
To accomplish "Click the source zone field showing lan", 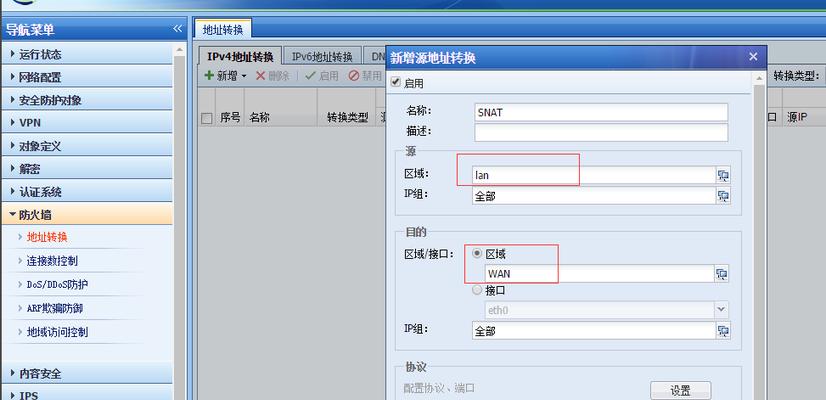I will [x=594, y=175].
